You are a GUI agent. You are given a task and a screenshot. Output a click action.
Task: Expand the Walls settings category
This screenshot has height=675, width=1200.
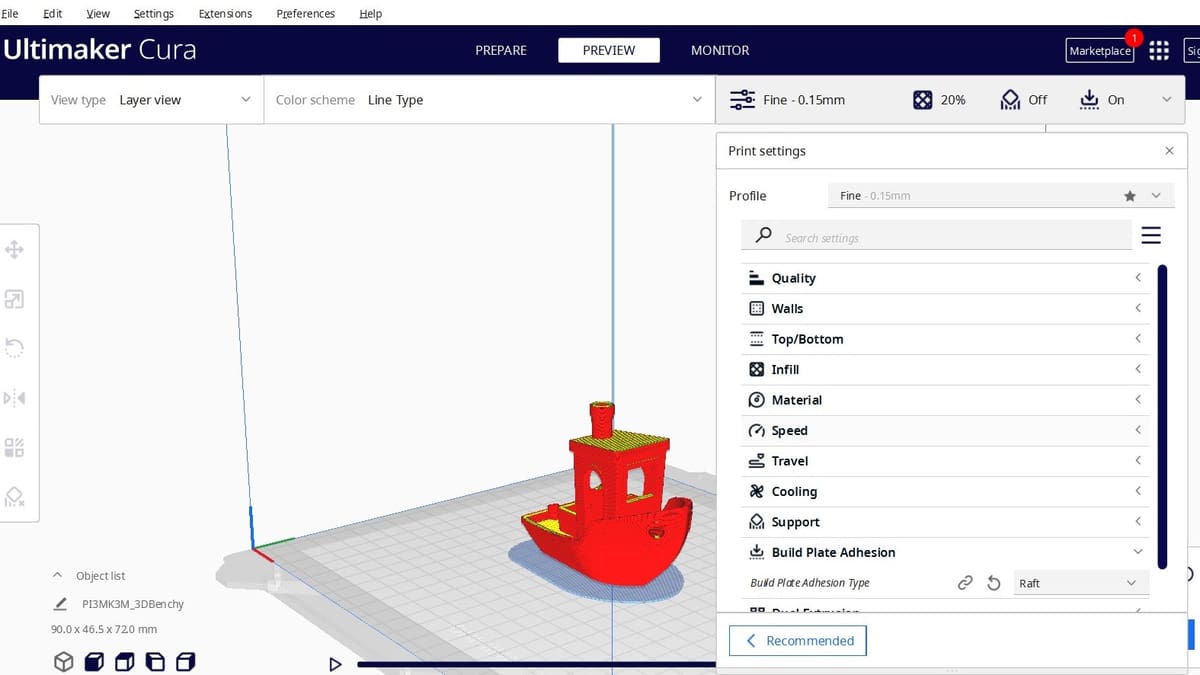click(945, 309)
